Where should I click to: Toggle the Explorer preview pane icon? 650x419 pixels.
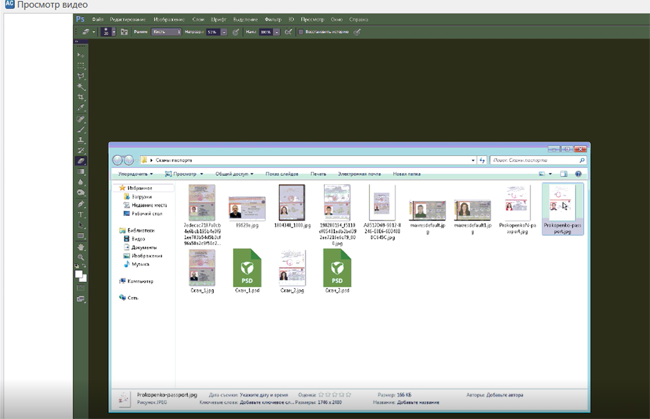(x=563, y=174)
